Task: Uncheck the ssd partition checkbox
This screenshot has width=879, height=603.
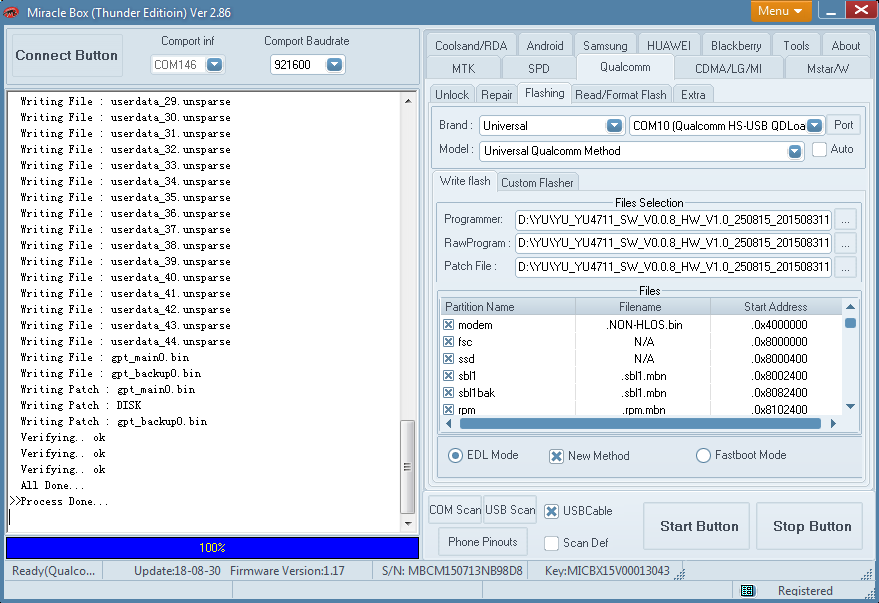Action: pos(448,359)
